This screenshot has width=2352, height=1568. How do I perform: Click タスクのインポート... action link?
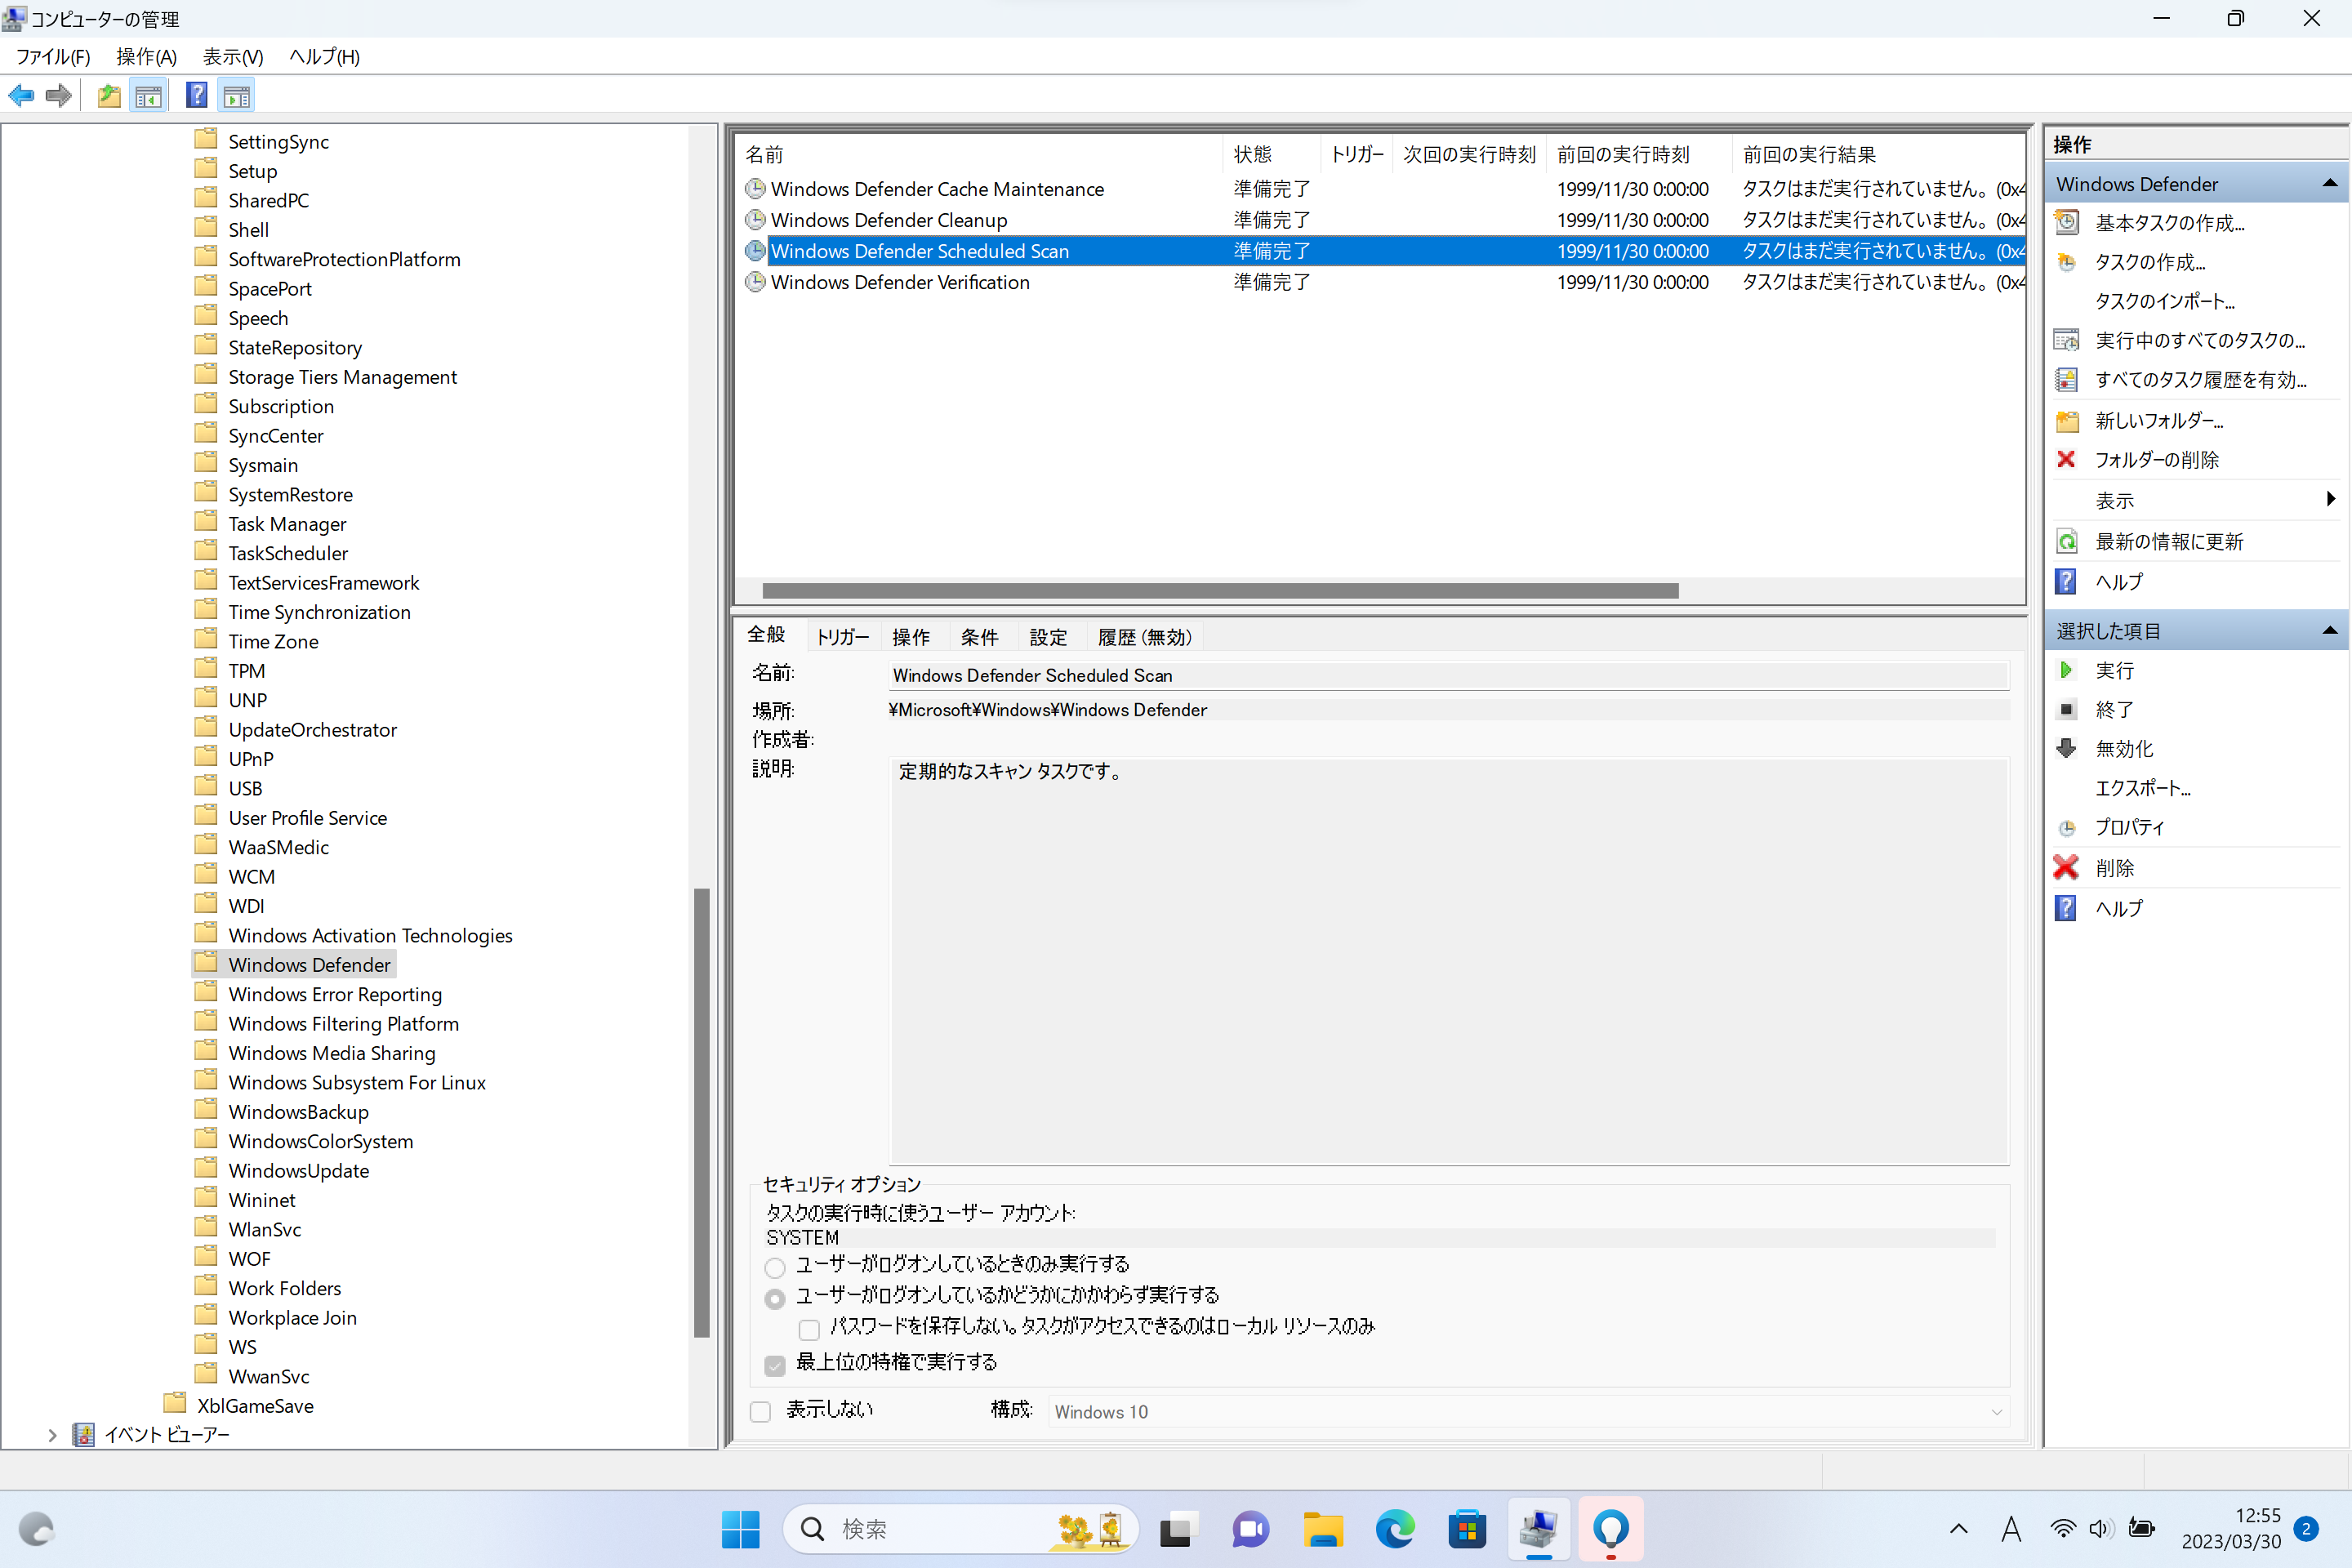(2165, 301)
